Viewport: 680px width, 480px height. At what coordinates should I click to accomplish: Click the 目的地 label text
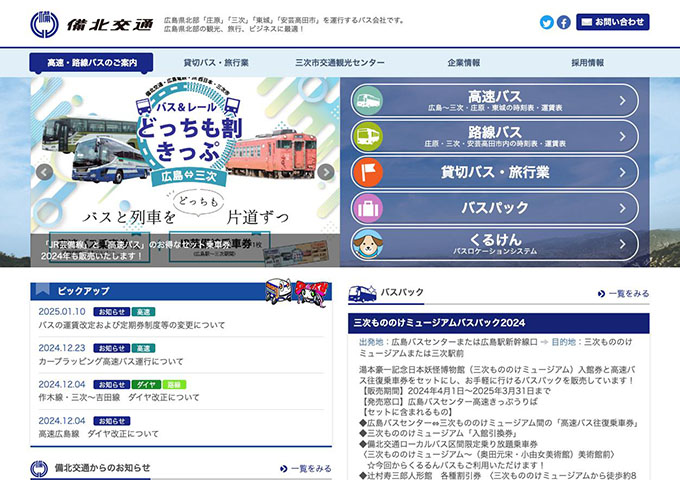563,342
